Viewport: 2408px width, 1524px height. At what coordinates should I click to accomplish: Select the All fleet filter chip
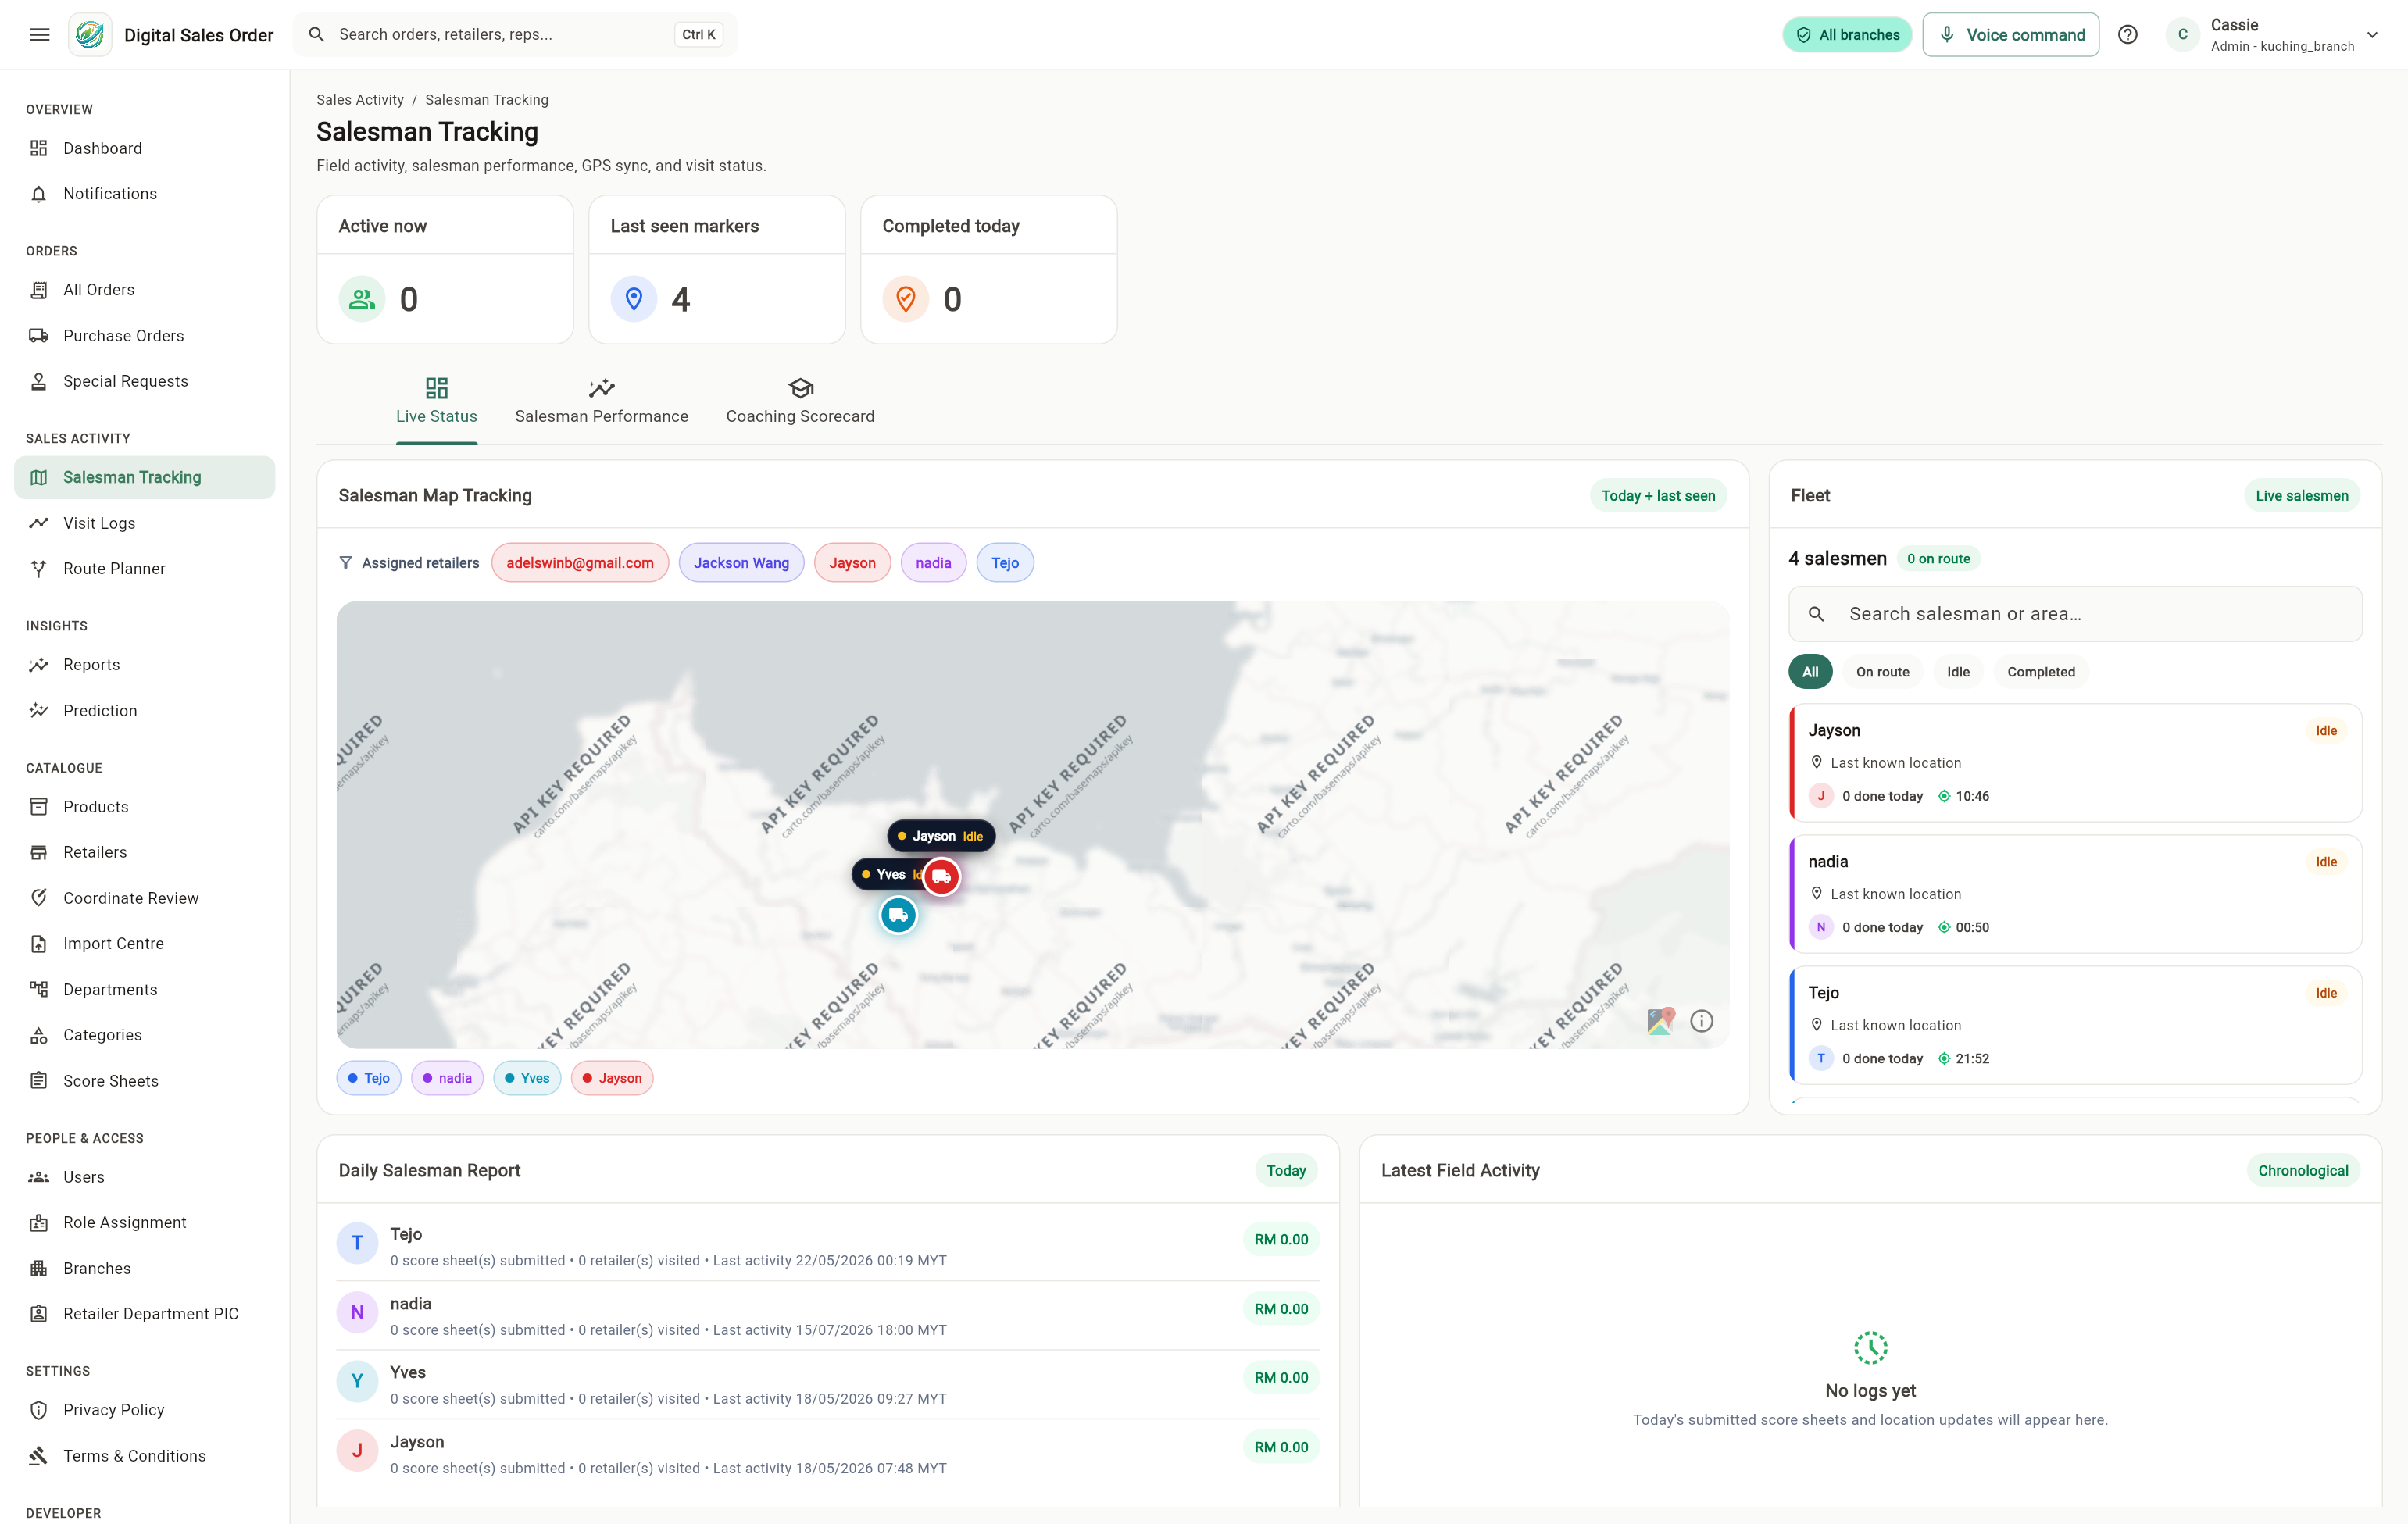coord(1810,672)
